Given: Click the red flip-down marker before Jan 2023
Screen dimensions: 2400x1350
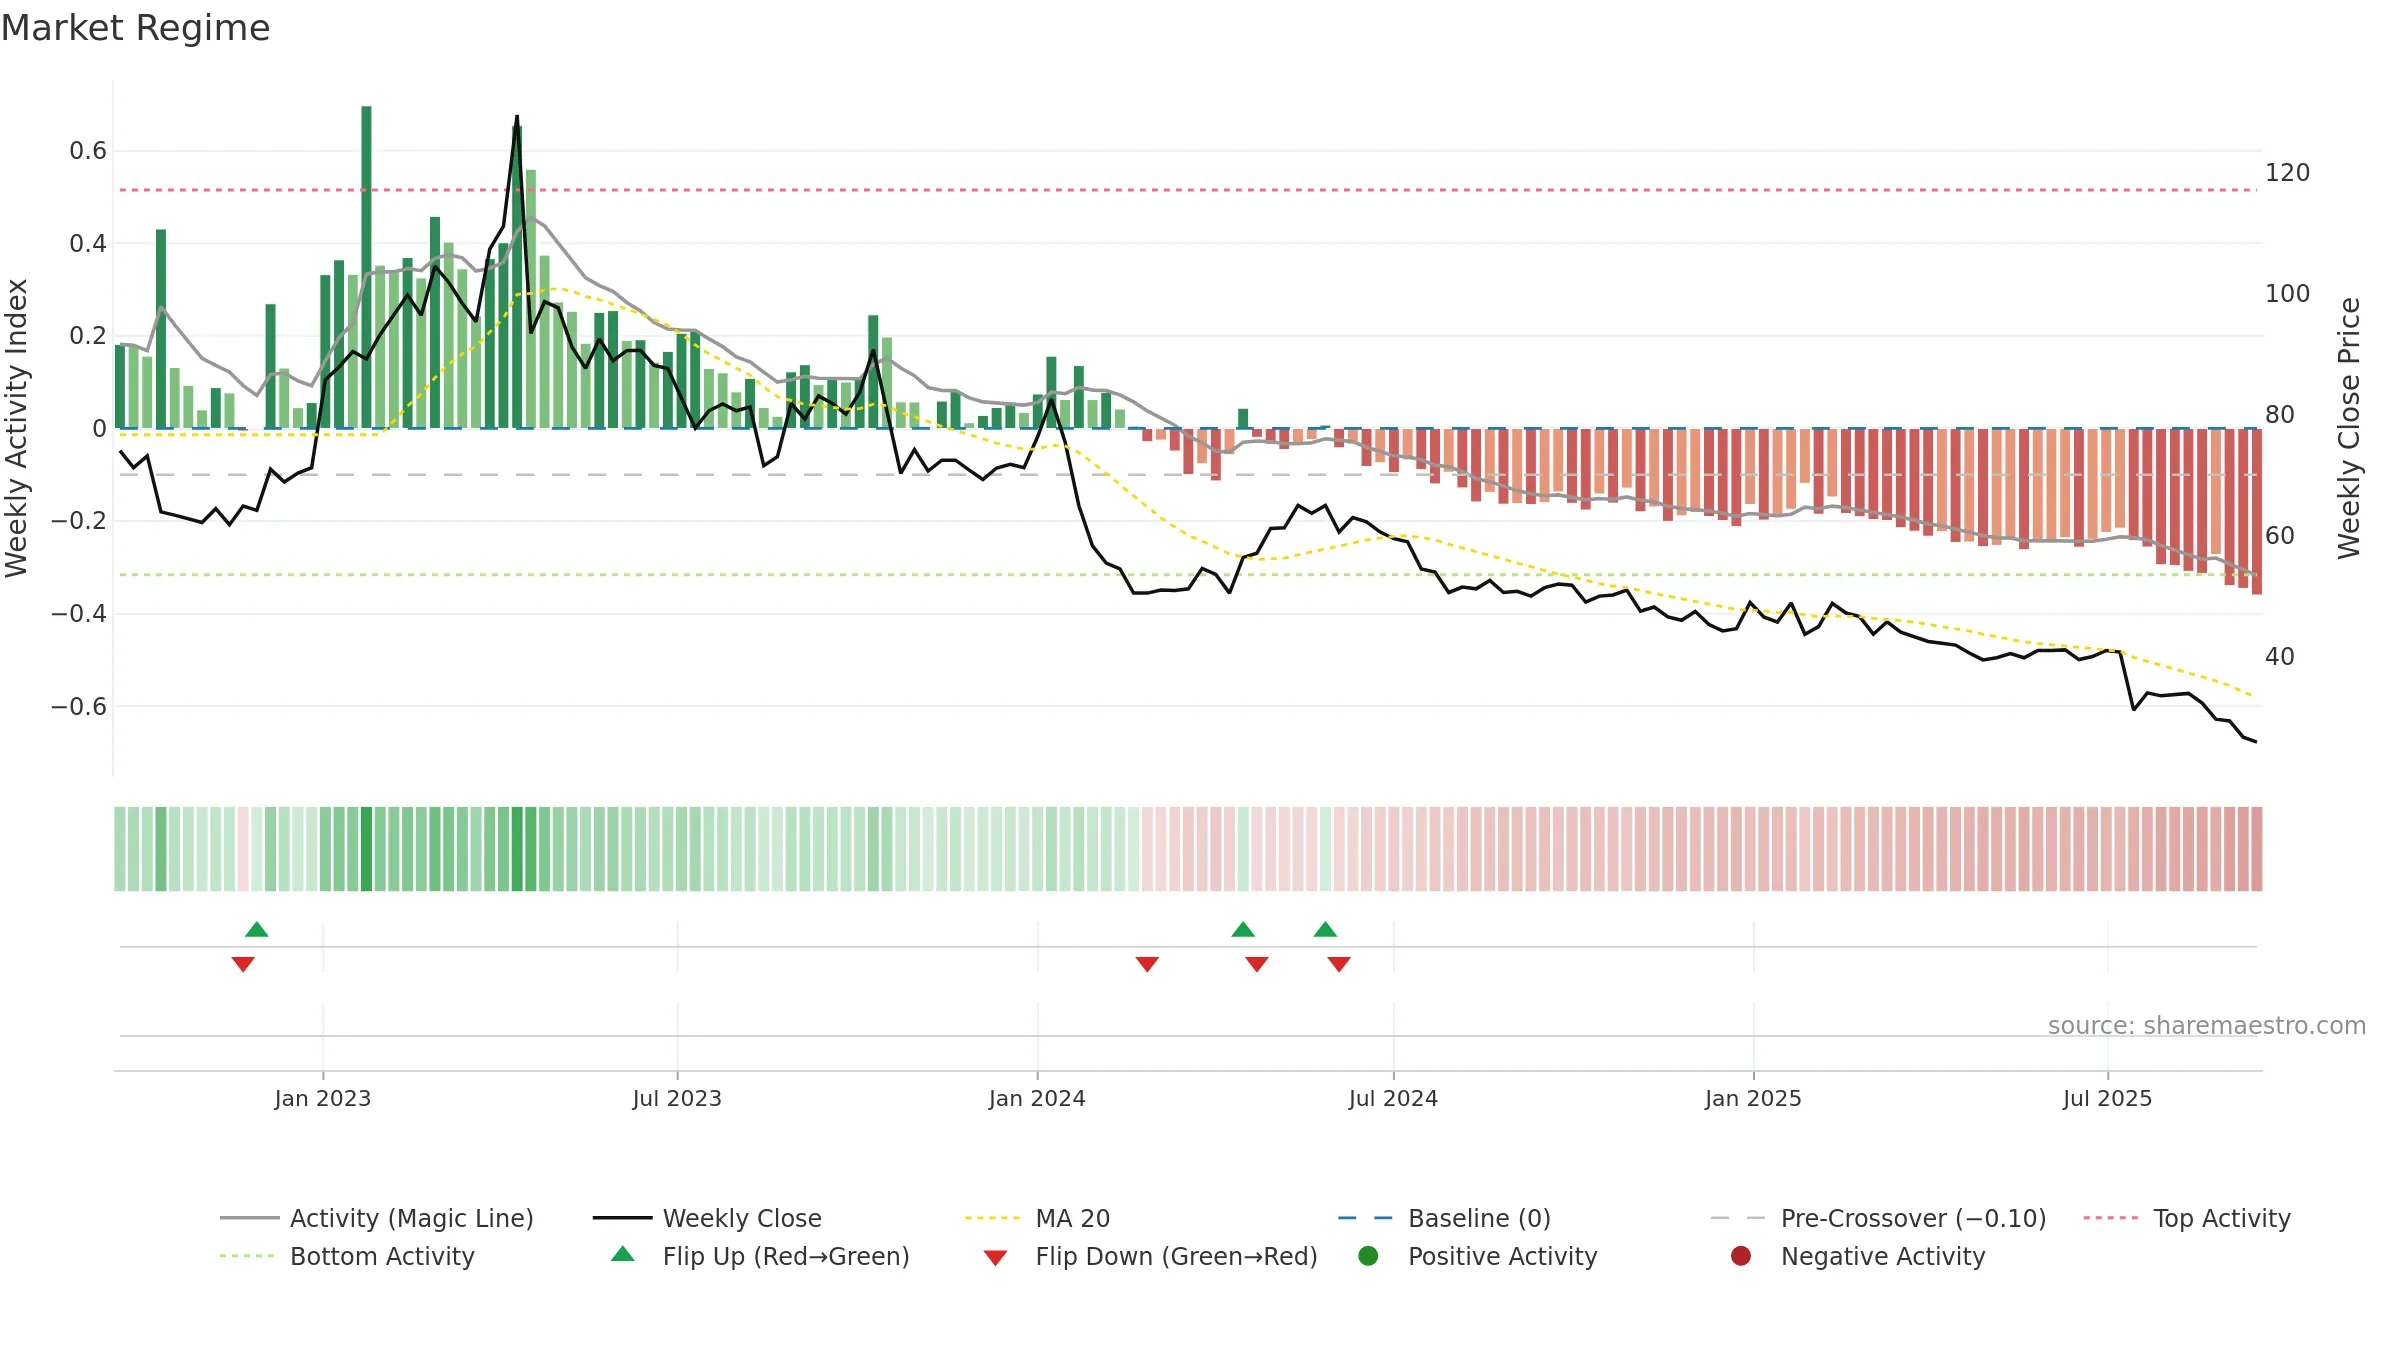Looking at the screenshot, I should pyautogui.click(x=243, y=964).
